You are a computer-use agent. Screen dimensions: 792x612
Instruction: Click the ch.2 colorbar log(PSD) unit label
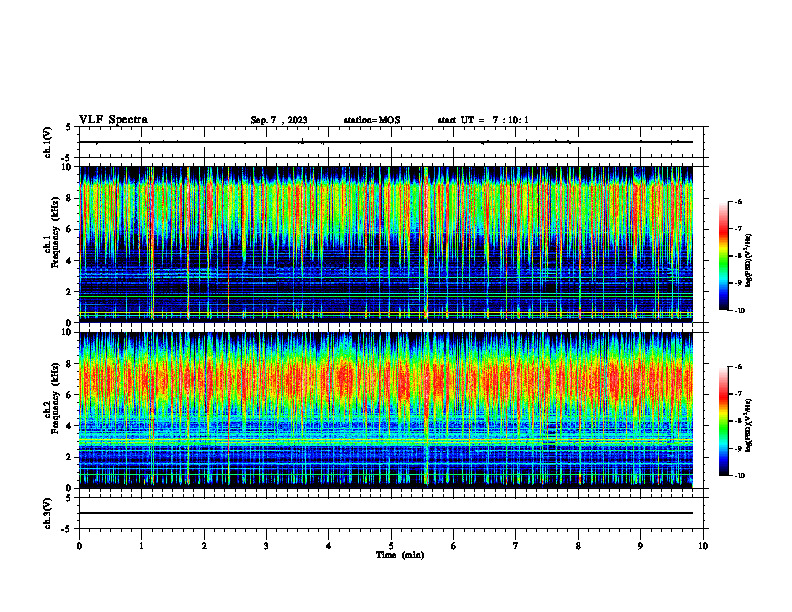point(749,425)
